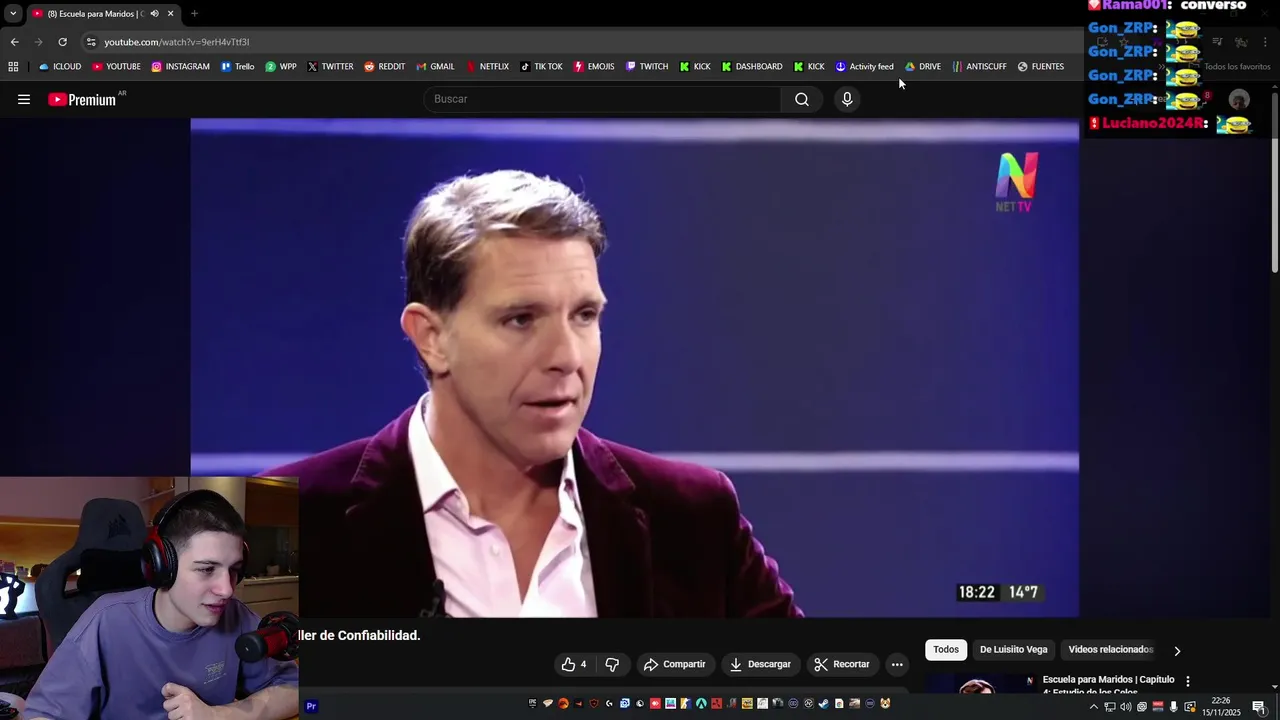Open the volume control in system tray
Viewport: 1280px width, 720px height.
pos(1126,707)
